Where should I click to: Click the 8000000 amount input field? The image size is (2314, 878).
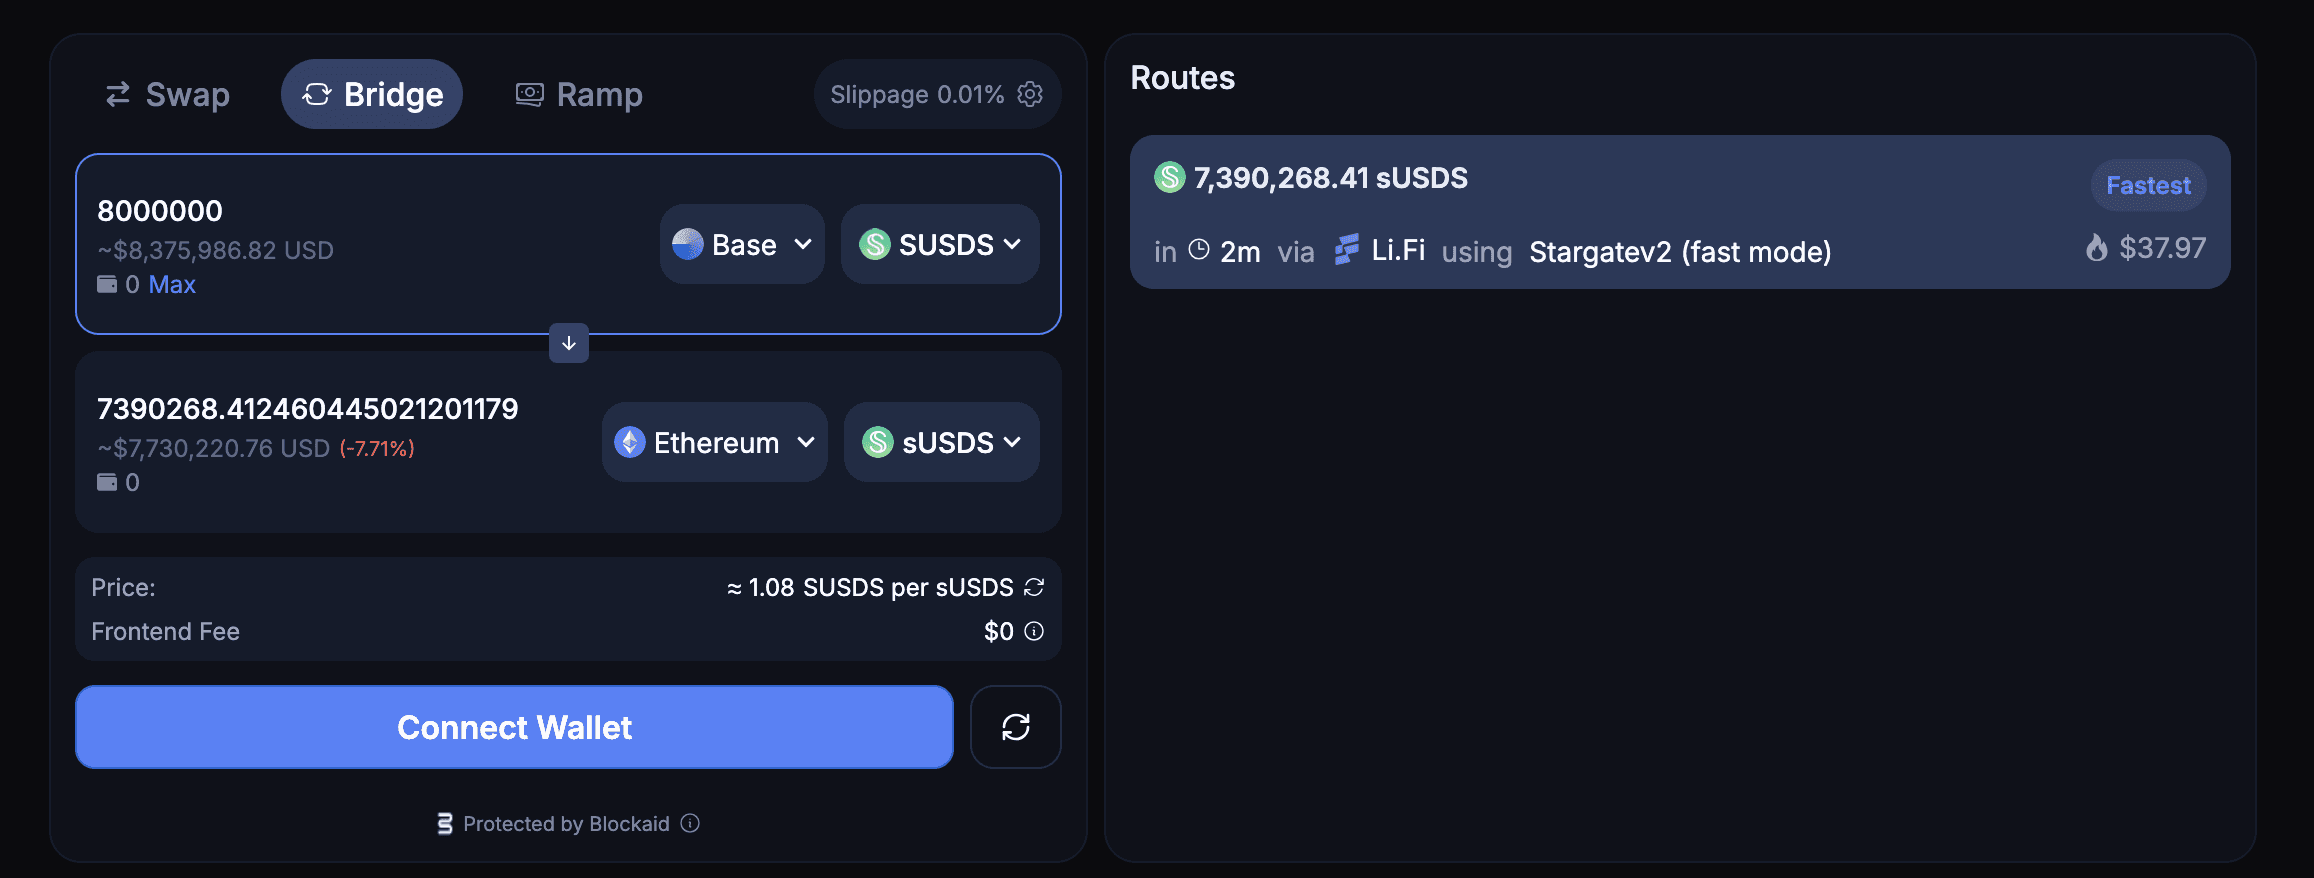pos(300,211)
